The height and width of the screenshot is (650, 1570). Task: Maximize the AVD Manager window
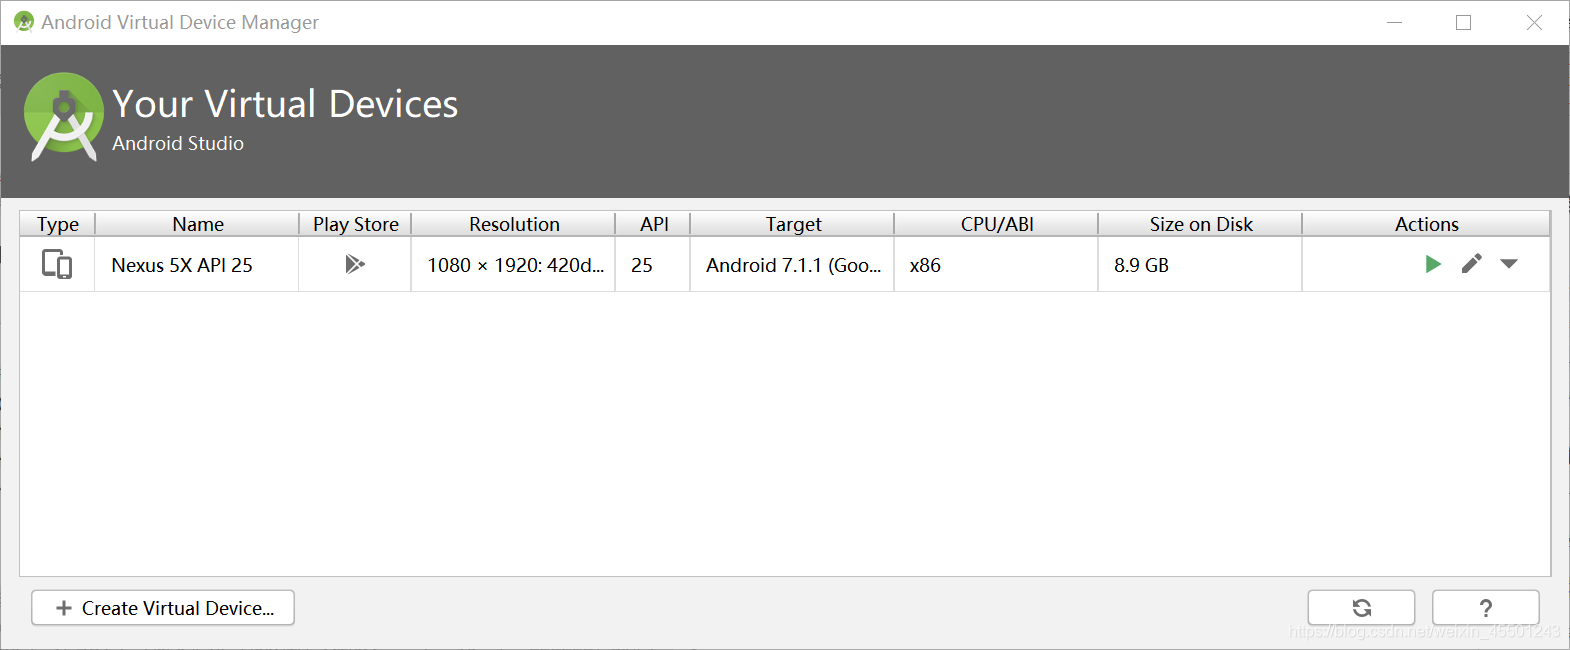1463,22
